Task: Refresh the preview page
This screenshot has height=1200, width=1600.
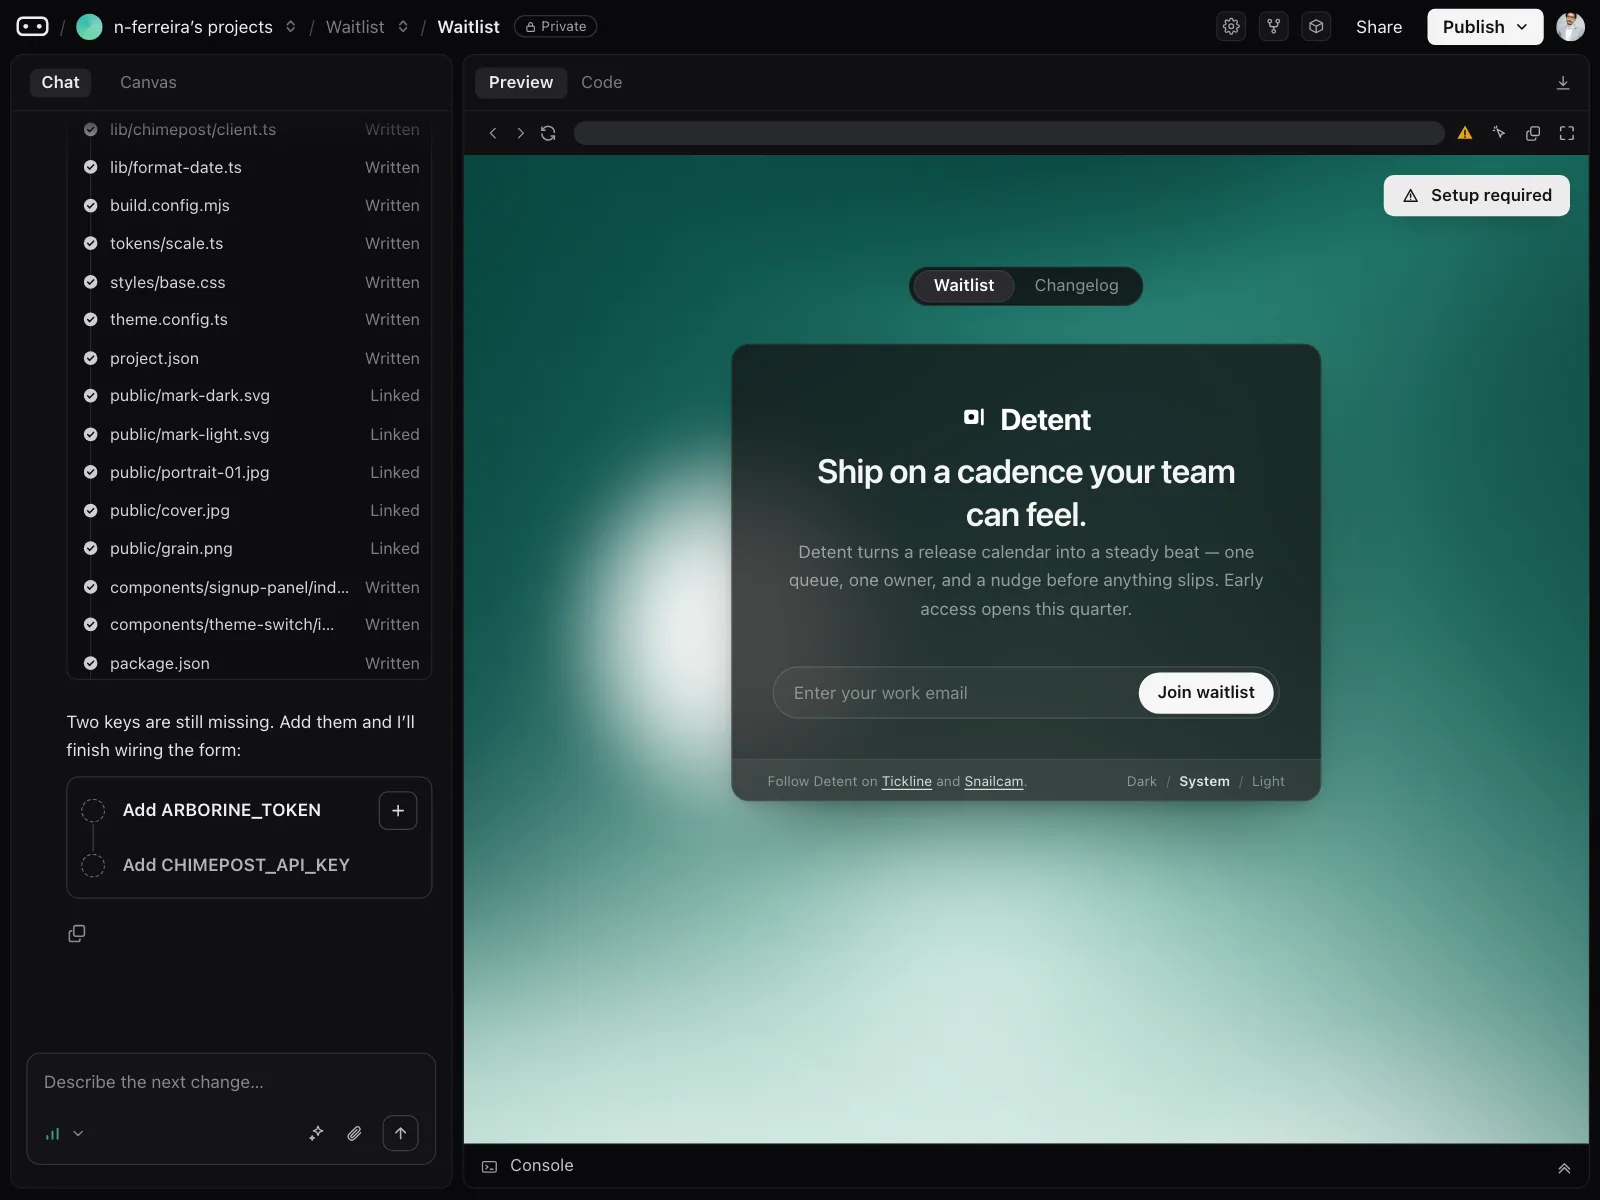Action: tap(548, 133)
